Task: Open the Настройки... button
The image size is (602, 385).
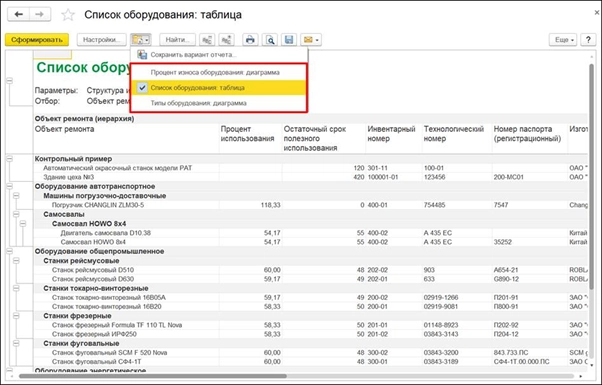Action: coord(102,40)
